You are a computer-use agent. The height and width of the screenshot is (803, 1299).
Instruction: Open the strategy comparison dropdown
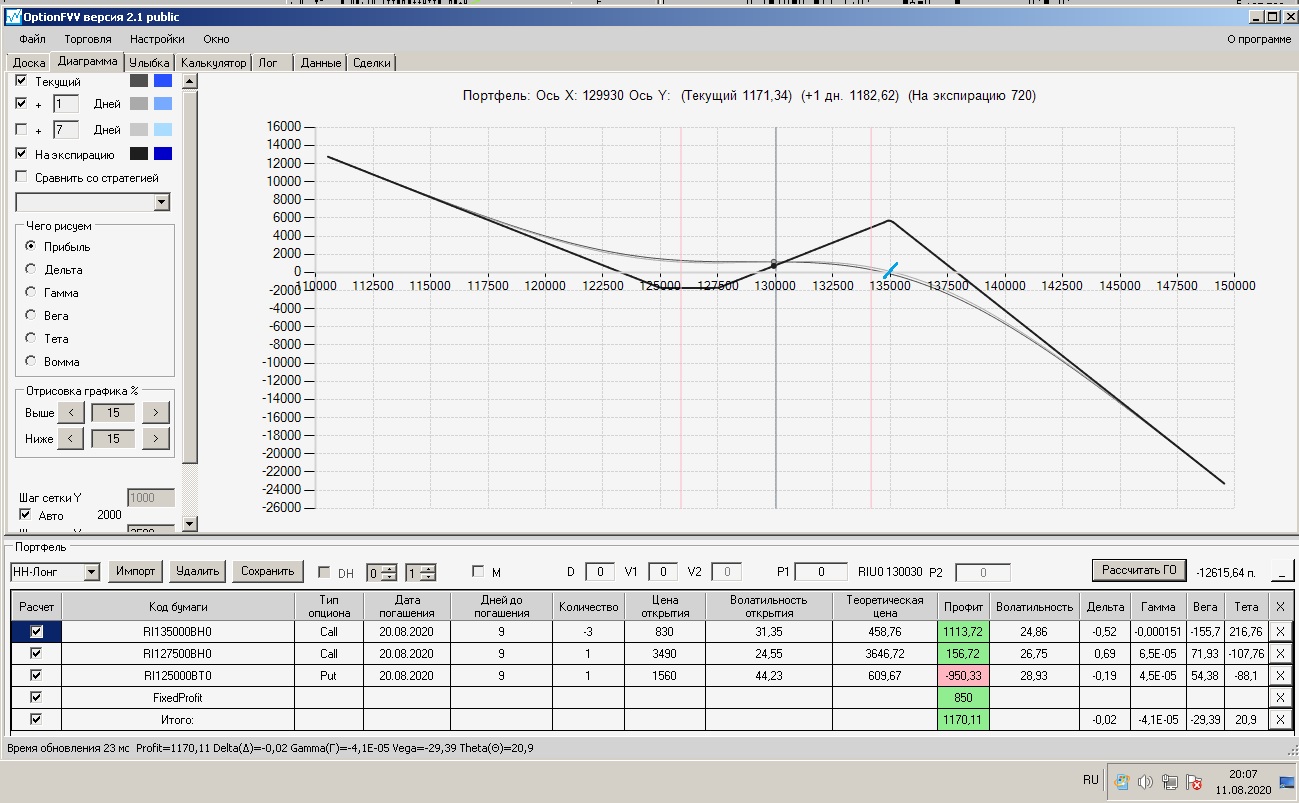coord(162,203)
